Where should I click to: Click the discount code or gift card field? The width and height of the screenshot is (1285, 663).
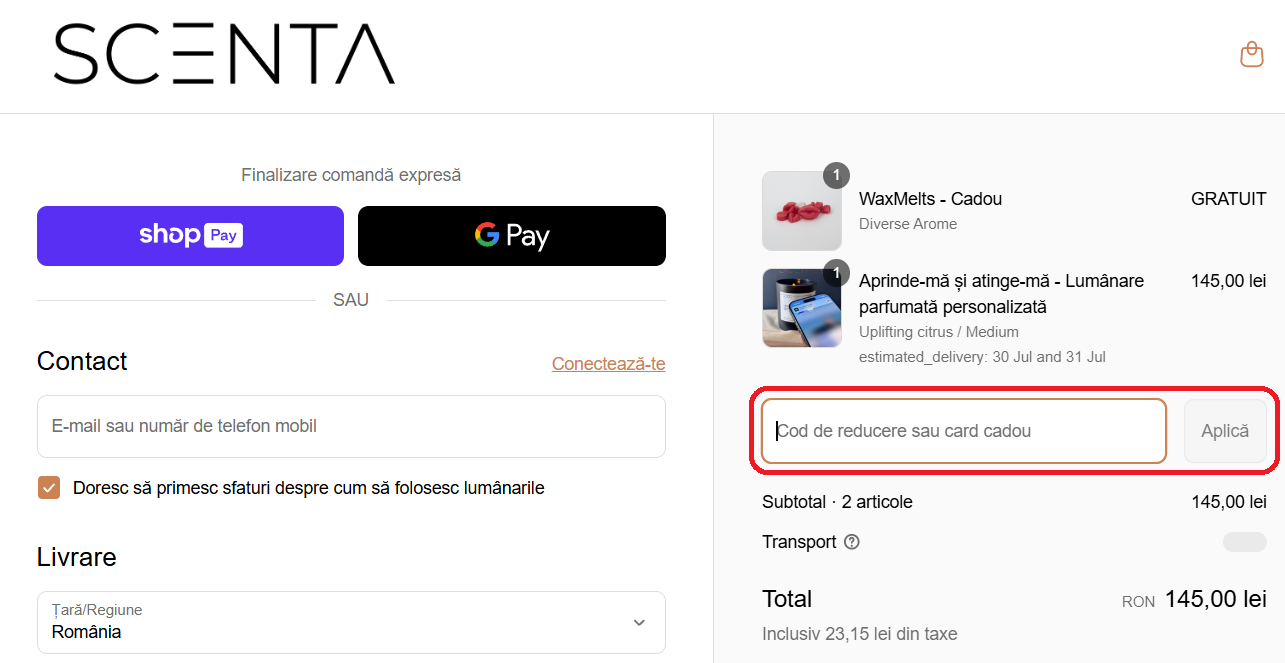pos(963,431)
